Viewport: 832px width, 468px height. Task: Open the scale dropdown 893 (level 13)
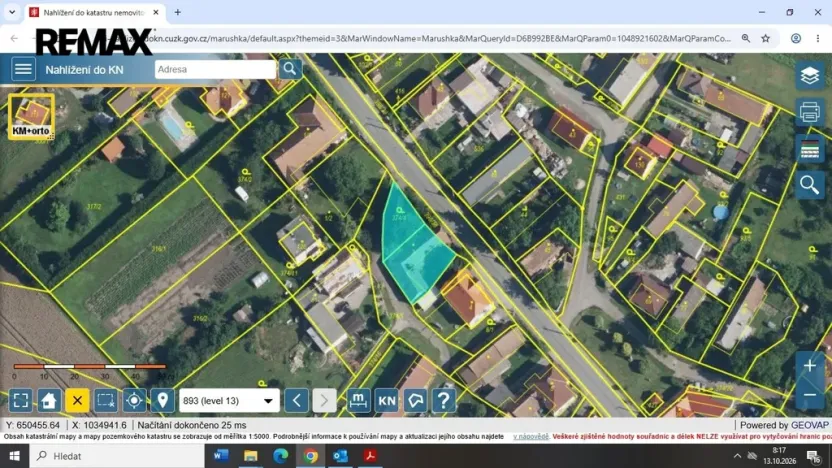[x=229, y=401]
